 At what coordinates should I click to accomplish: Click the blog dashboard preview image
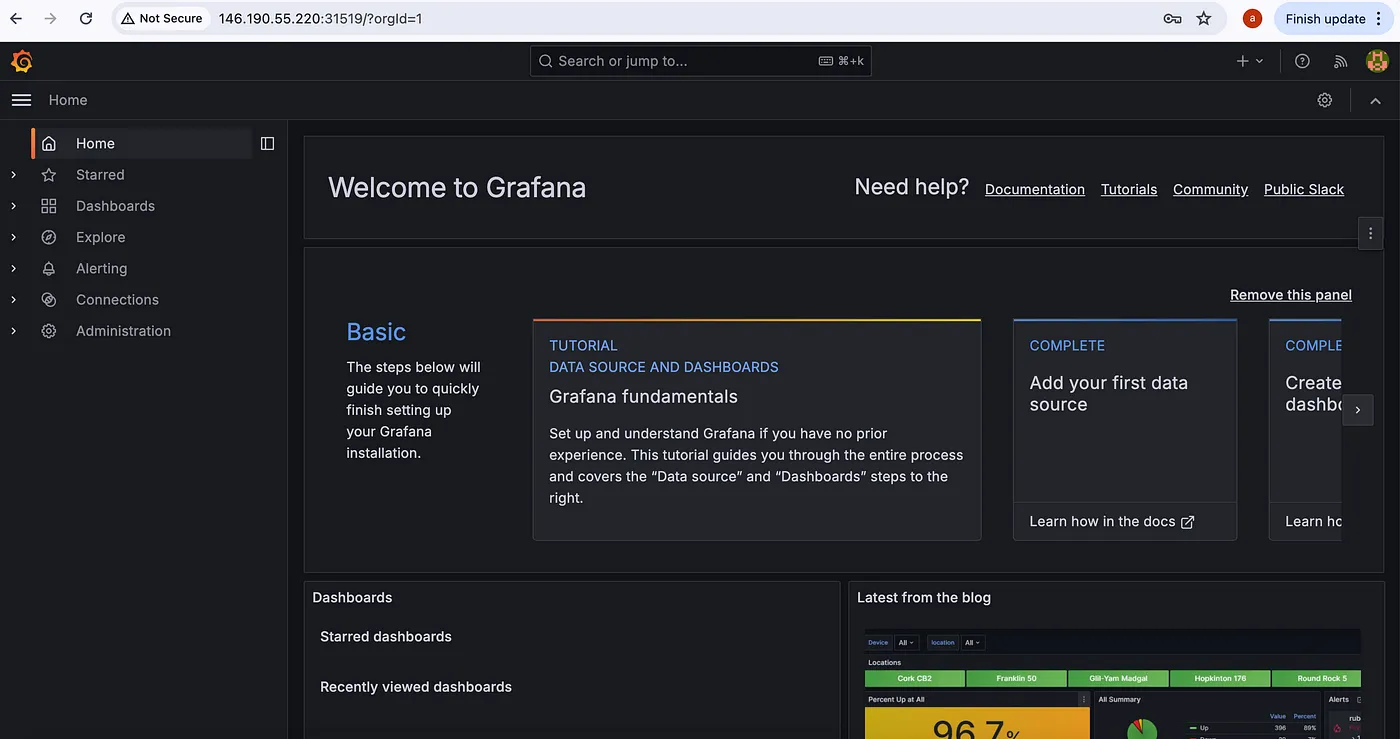tap(1112, 684)
